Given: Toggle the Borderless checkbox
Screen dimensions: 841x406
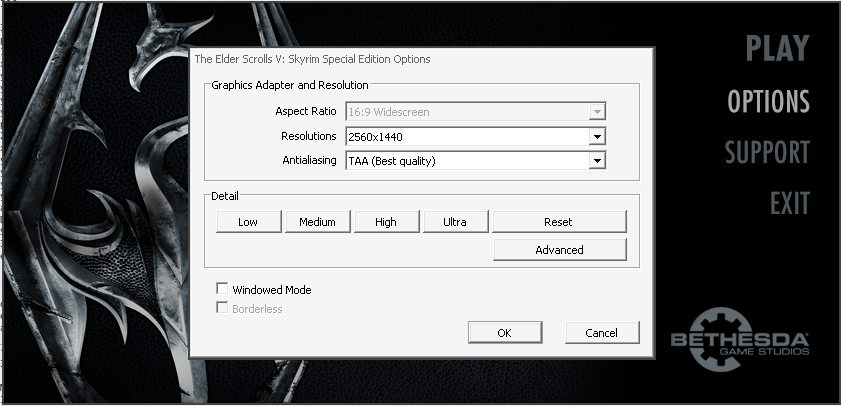Looking at the screenshot, I should [x=222, y=307].
